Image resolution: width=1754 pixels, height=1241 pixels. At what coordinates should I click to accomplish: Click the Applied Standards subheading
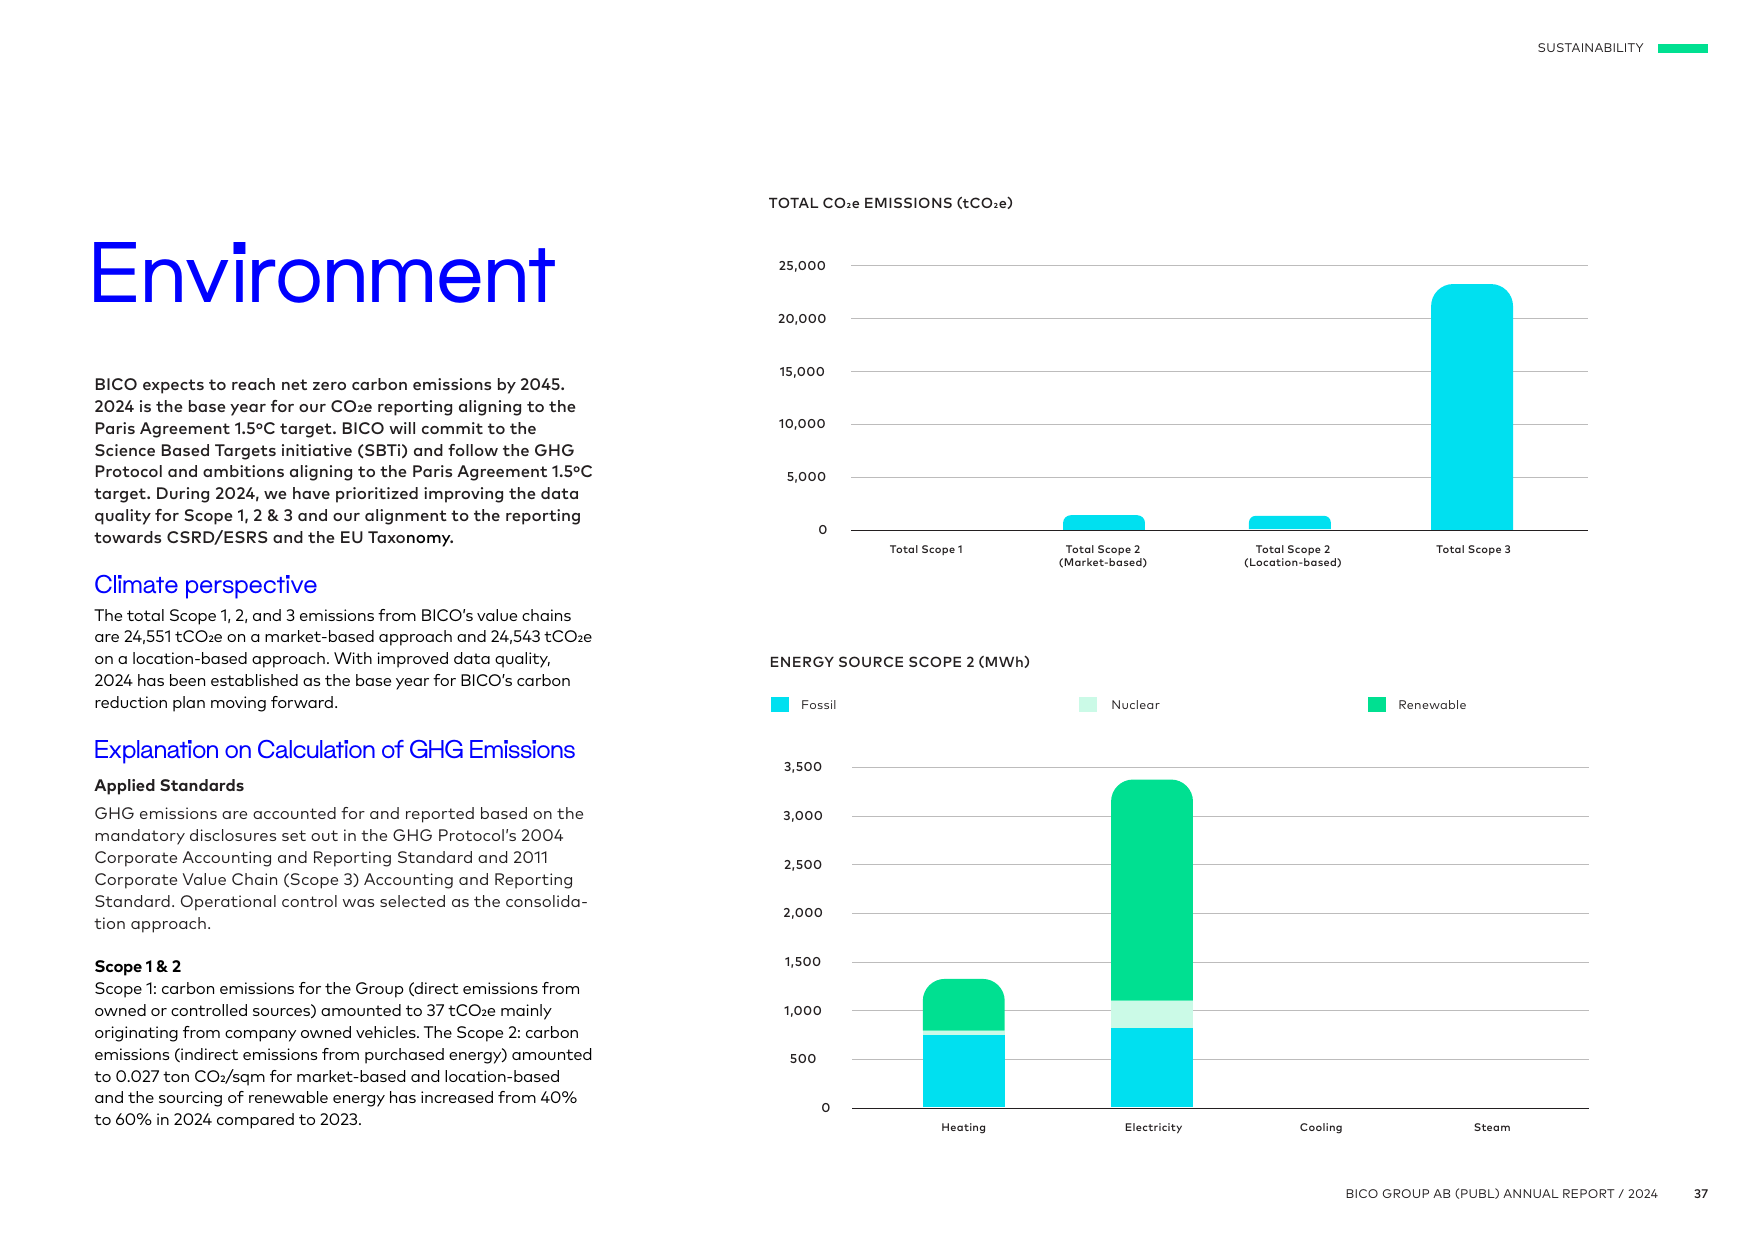click(169, 786)
